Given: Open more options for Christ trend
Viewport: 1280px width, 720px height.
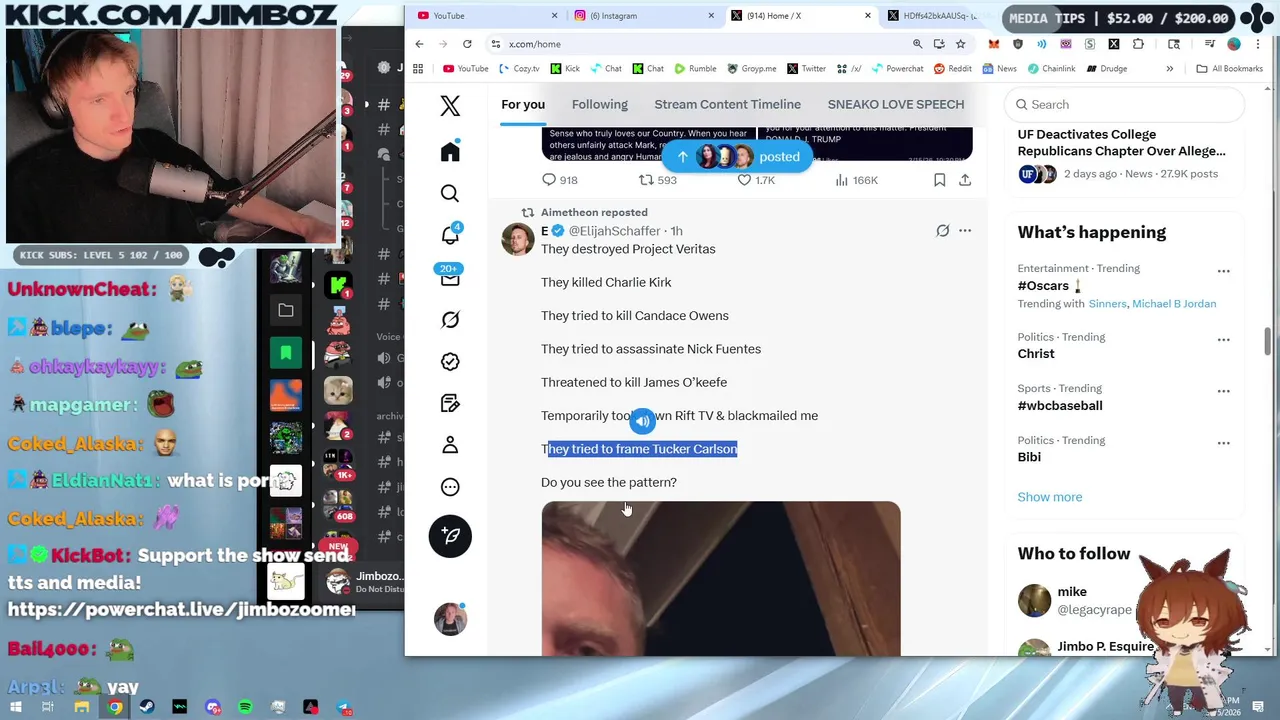Looking at the screenshot, I should pos(1223,340).
